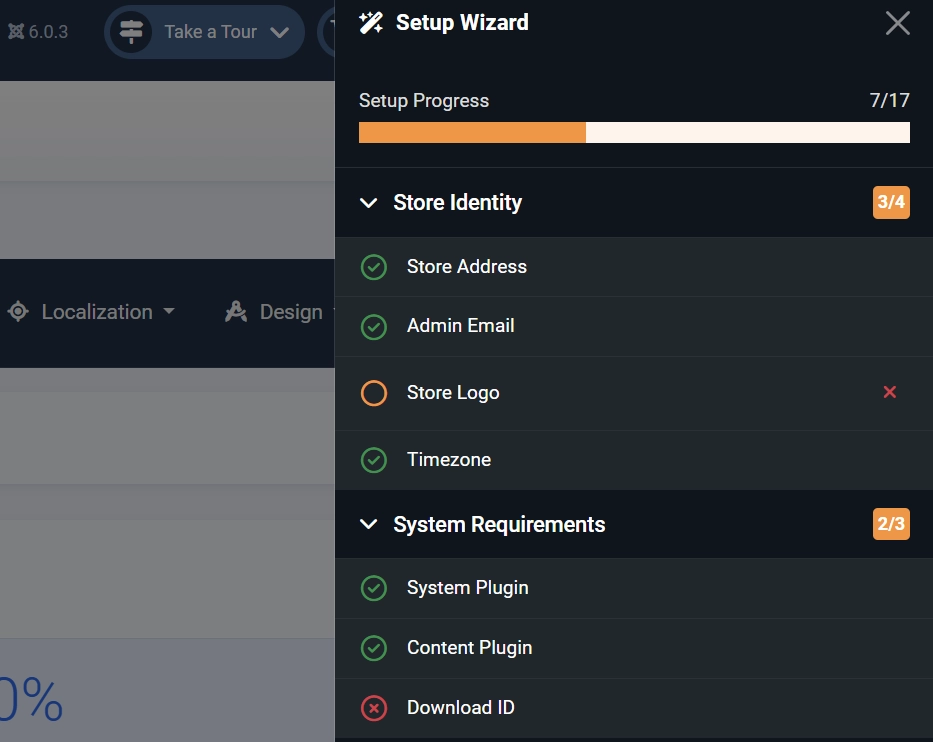Open the Take a Tour dropdown arrow
This screenshot has height=742, width=933.
click(279, 32)
